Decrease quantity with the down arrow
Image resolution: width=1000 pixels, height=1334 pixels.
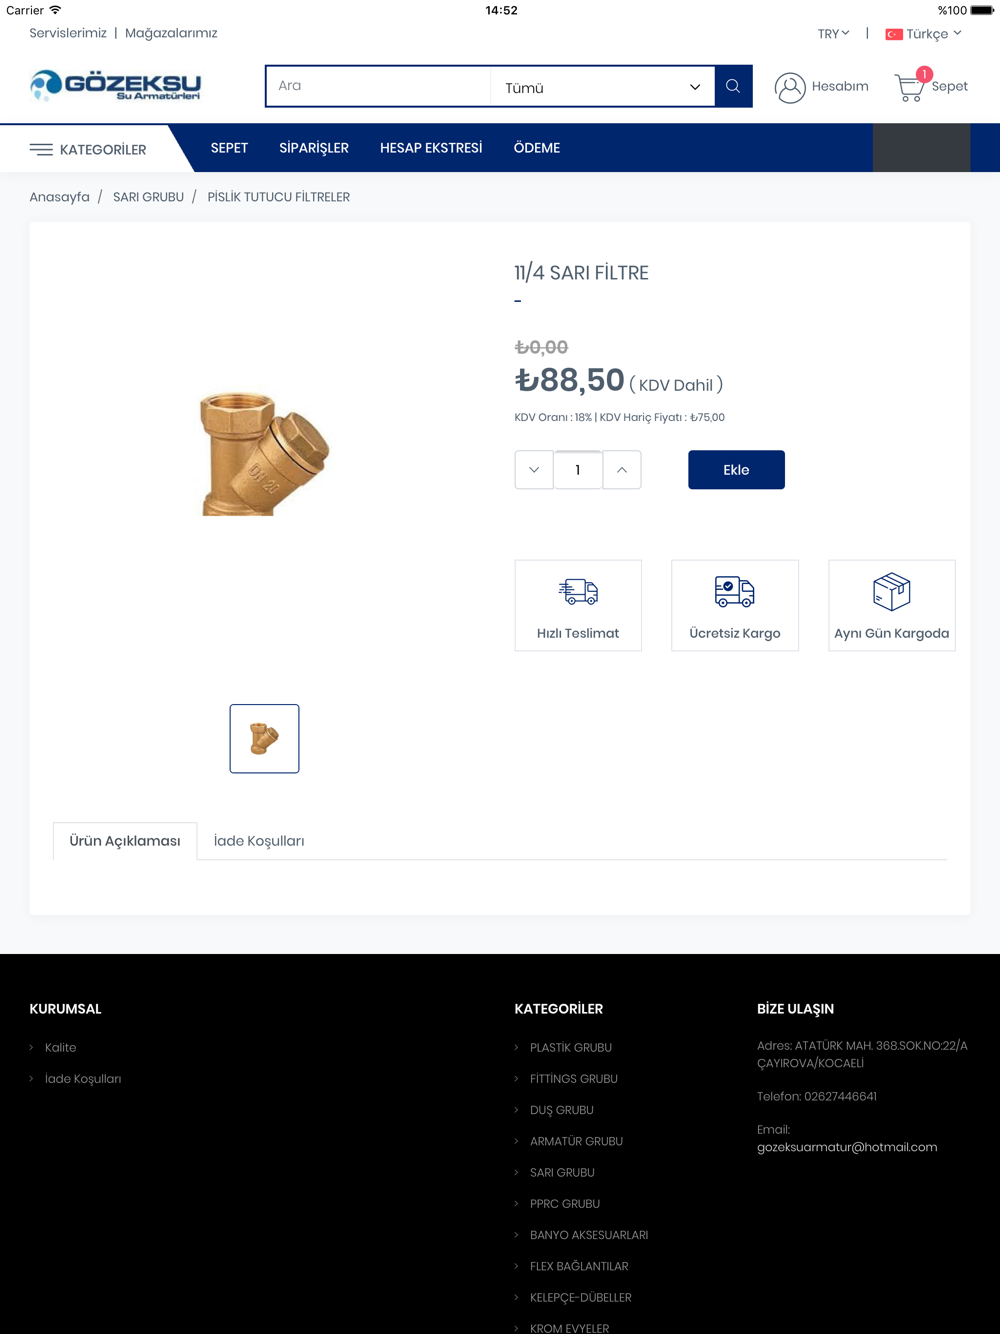coord(534,470)
